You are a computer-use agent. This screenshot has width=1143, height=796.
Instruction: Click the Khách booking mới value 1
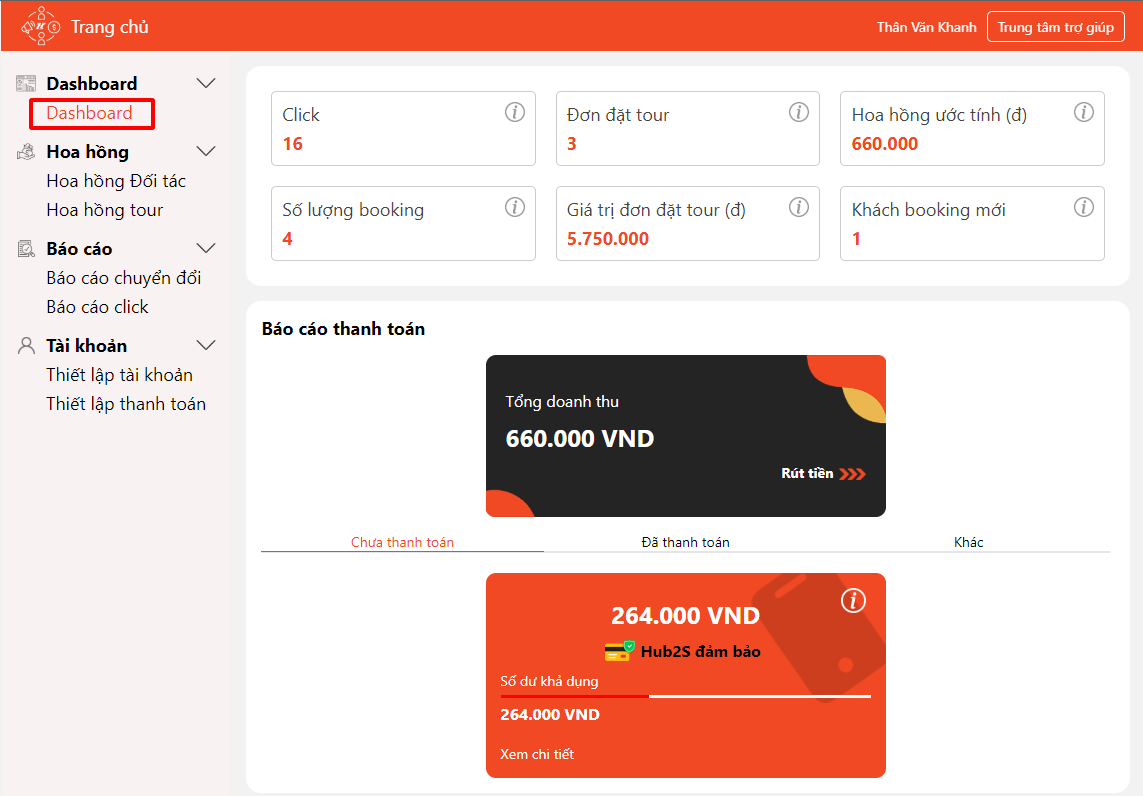coord(857,238)
